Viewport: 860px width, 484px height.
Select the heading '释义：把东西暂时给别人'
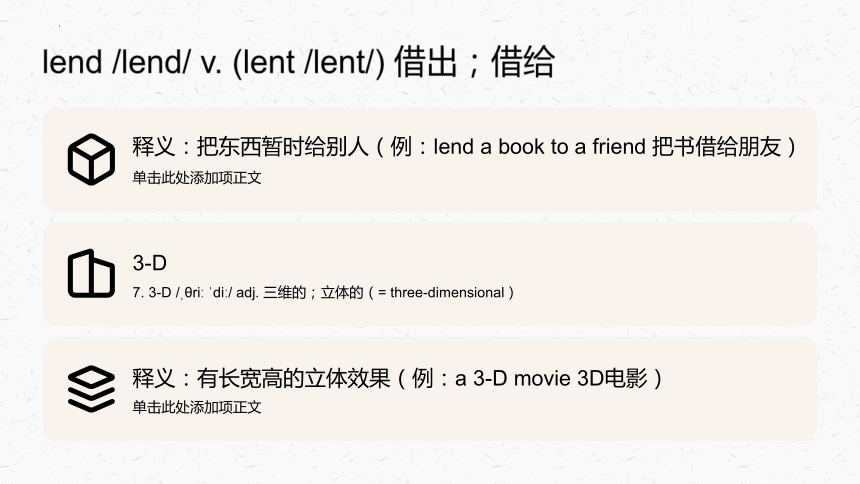[x=250, y=147]
